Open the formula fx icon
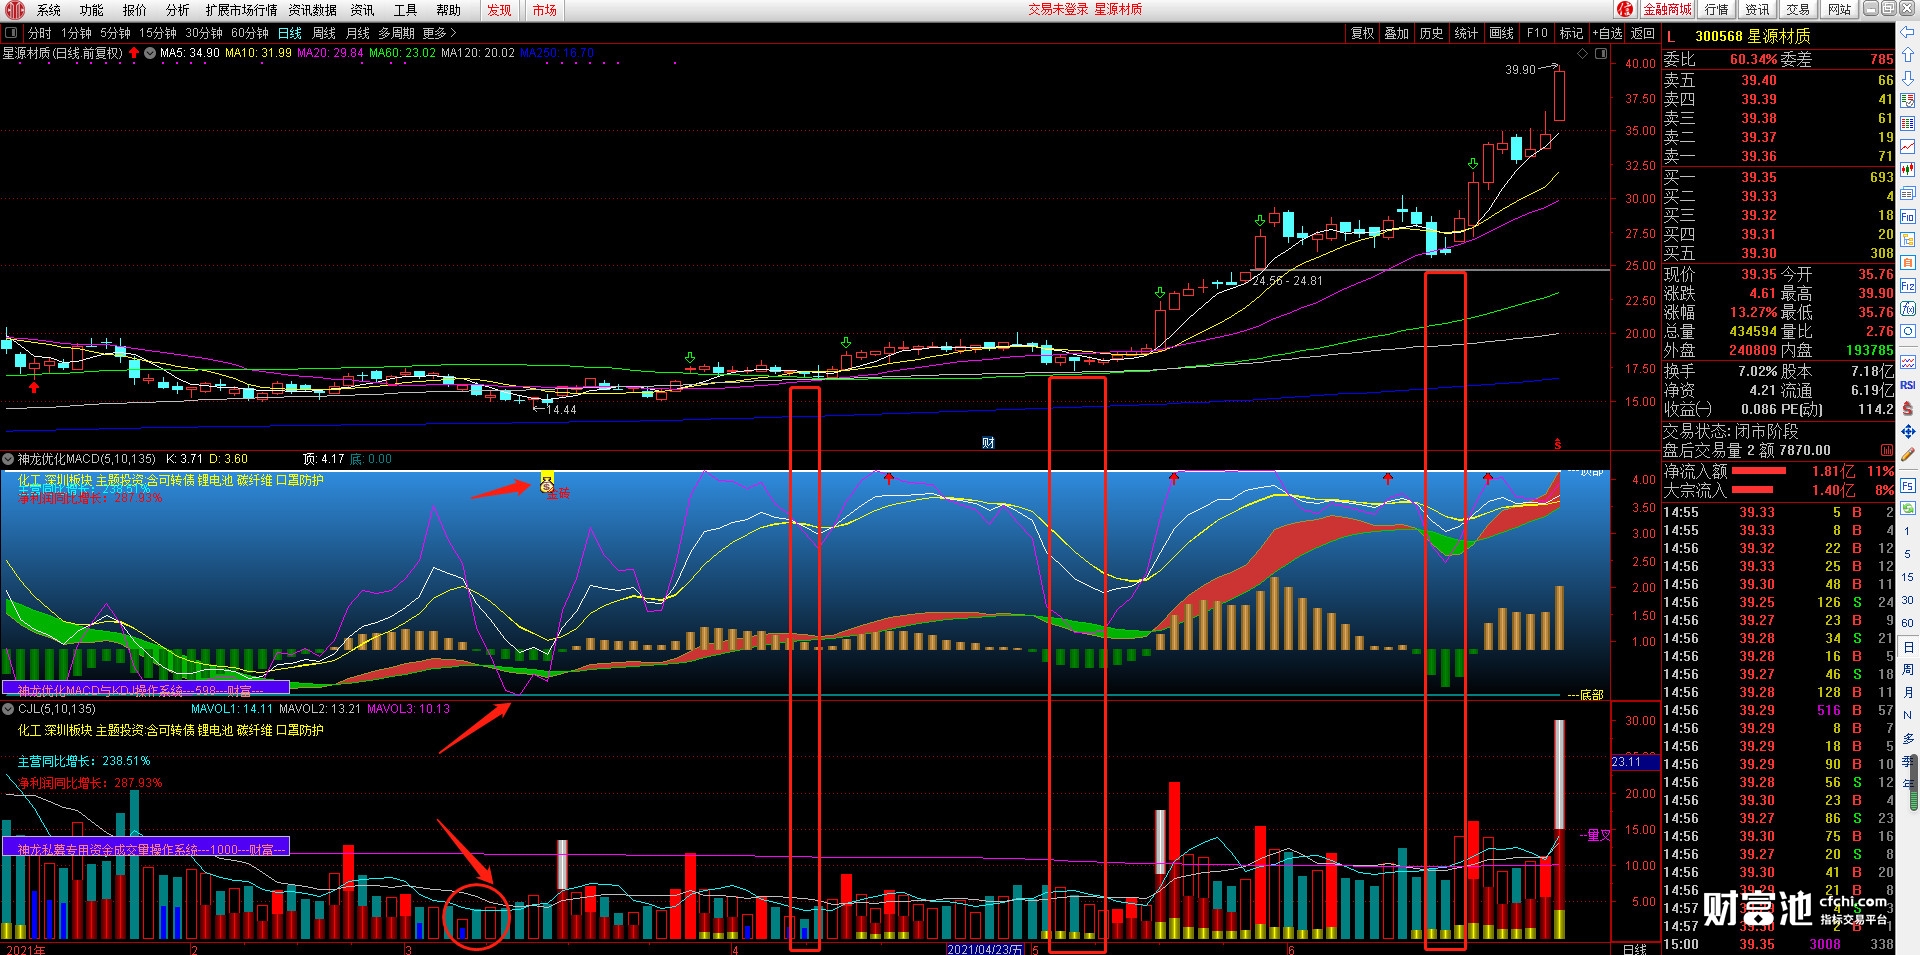The width and height of the screenshot is (1920, 955). click(1908, 308)
